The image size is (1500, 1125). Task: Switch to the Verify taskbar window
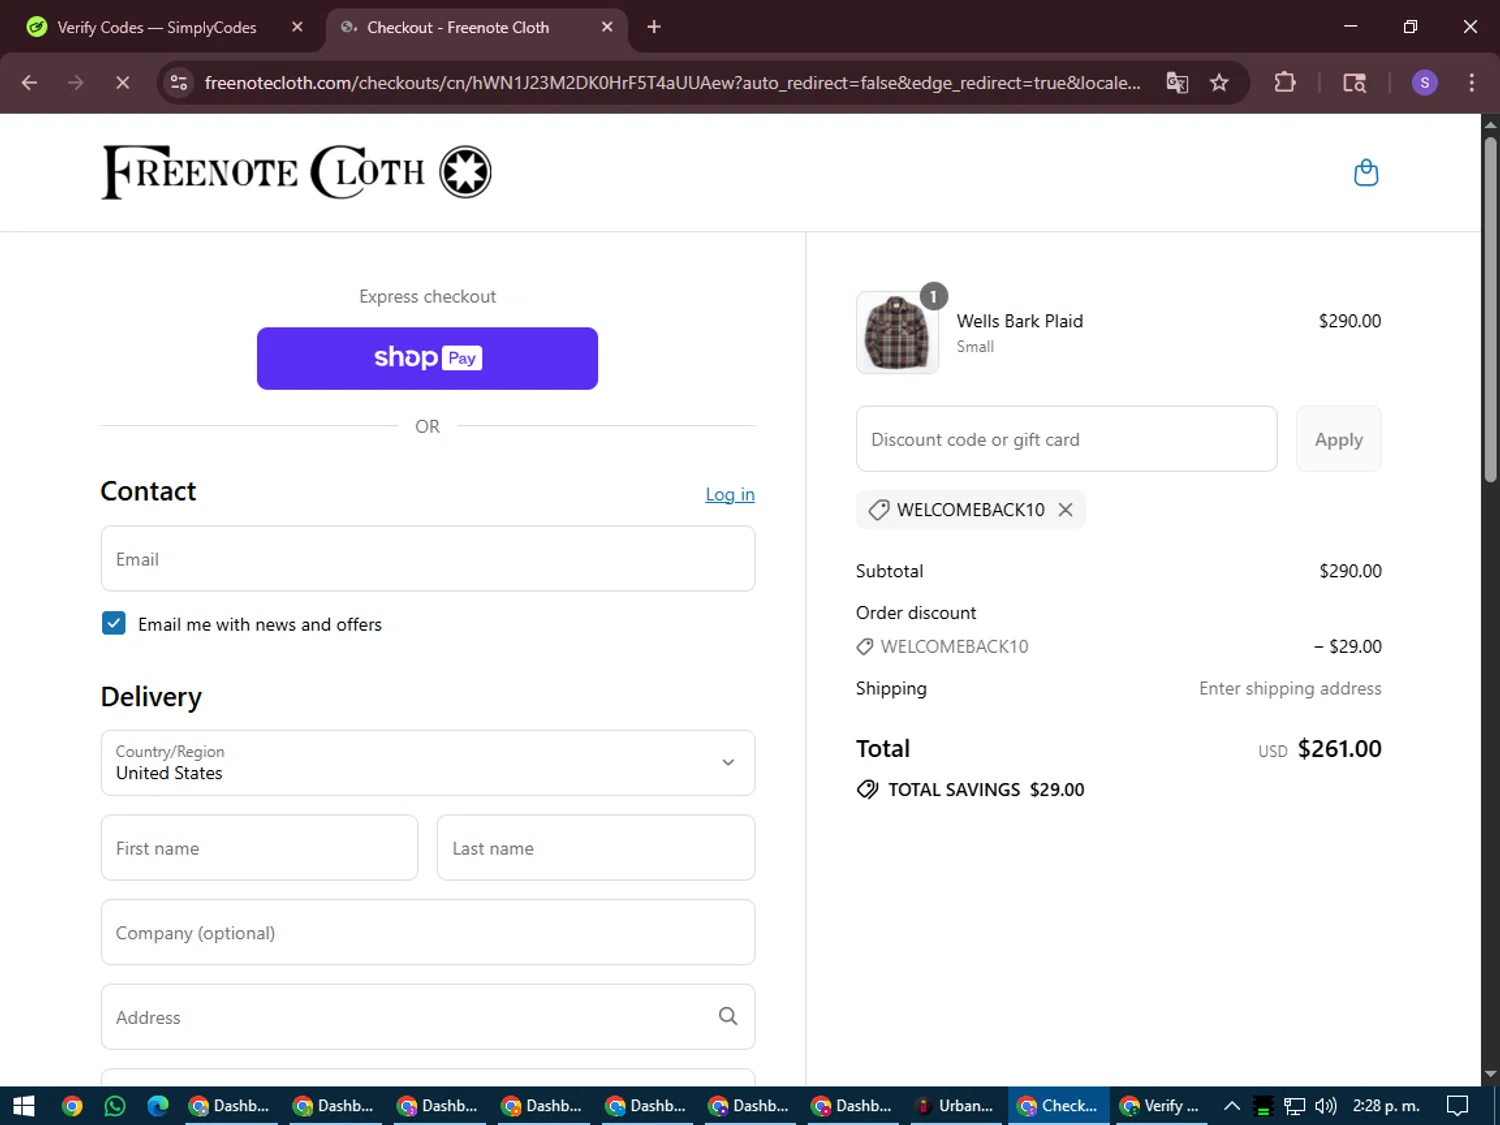[x=1161, y=1106]
